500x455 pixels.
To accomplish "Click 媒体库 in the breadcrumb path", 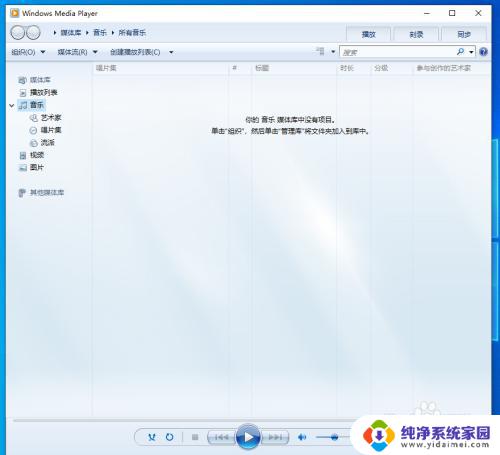I will 71,33.
